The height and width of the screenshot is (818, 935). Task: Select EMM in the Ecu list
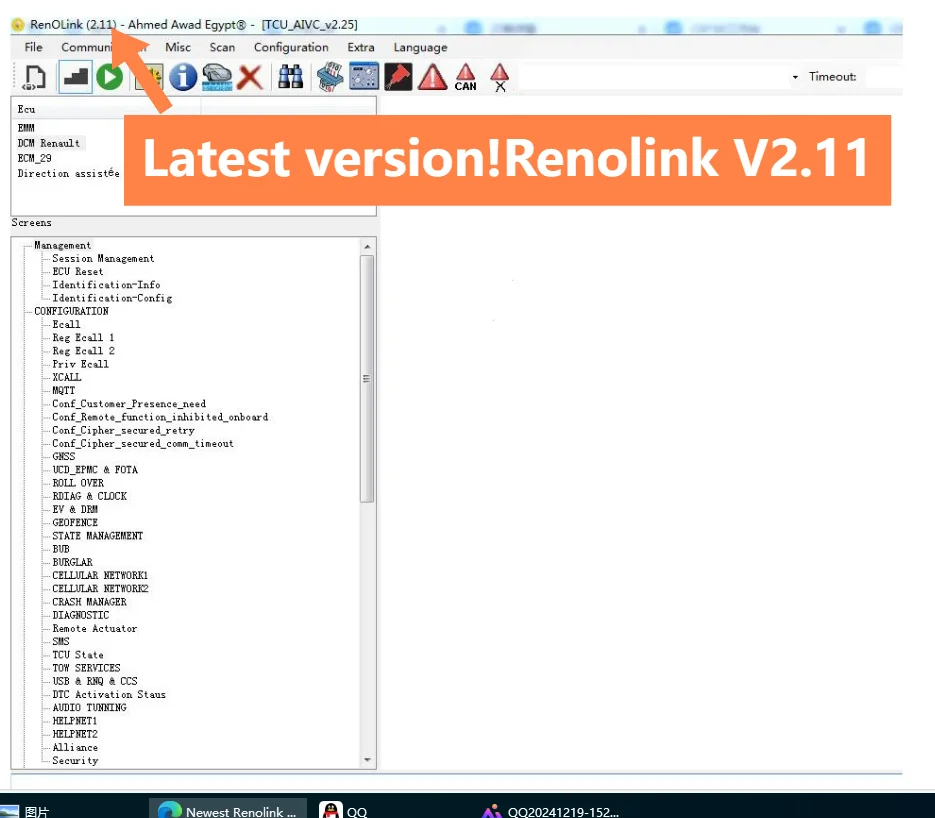tap(26, 128)
